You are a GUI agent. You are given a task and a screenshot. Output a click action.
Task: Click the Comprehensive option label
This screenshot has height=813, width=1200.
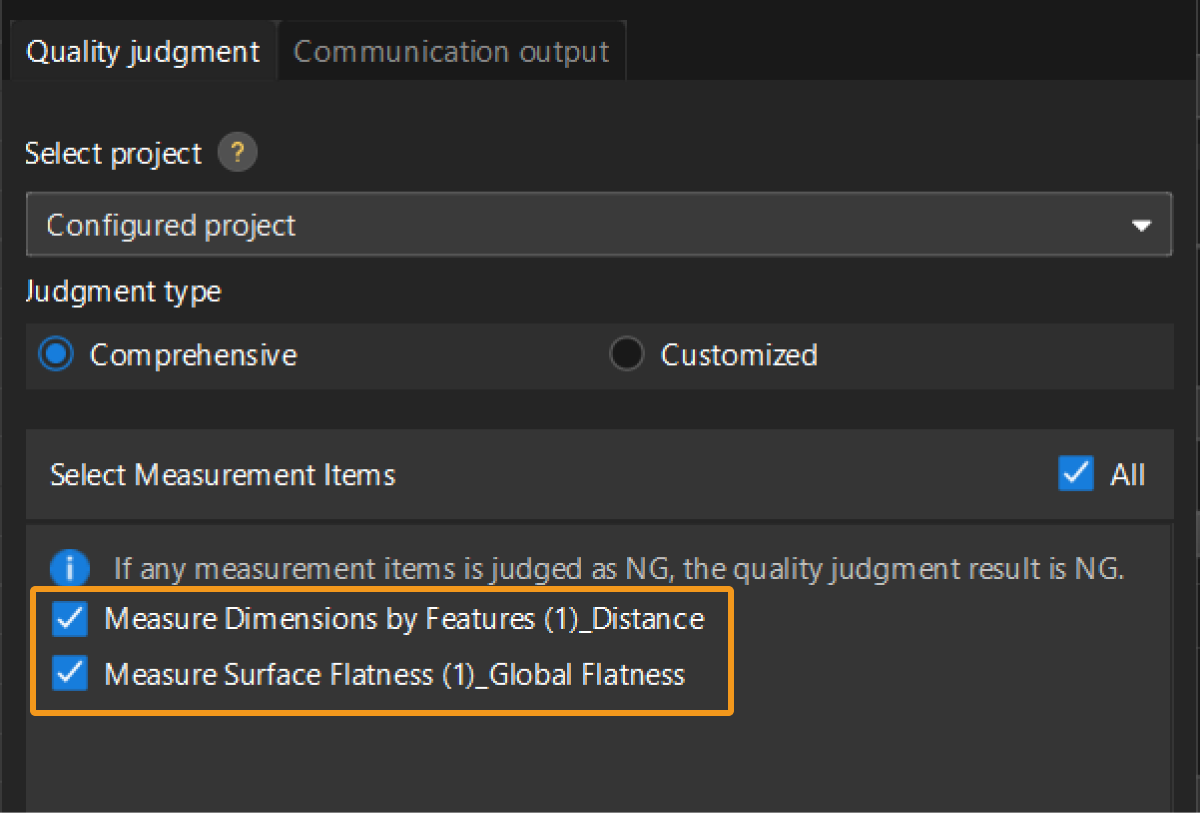click(x=193, y=355)
